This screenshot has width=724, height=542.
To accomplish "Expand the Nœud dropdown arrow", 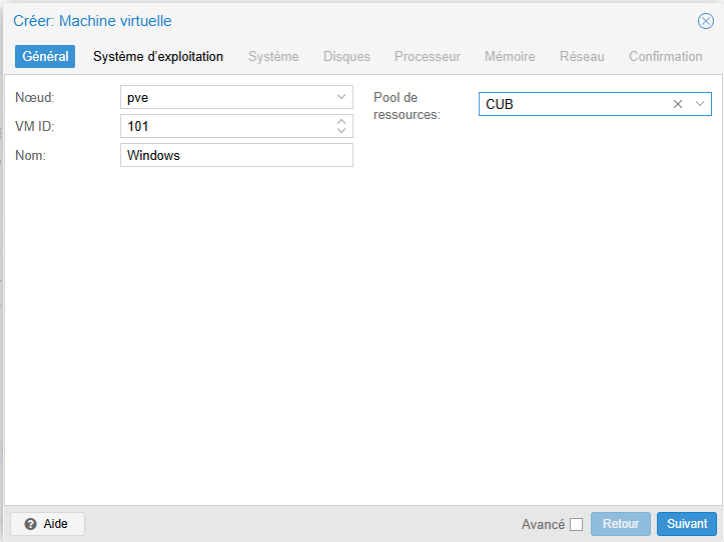I will (x=341, y=97).
